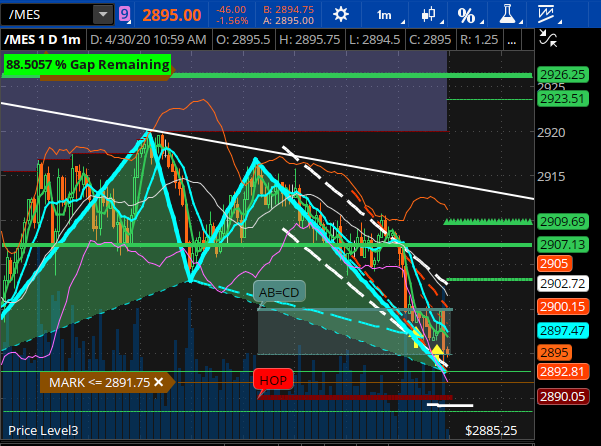
Task: Open the studies flask icon
Action: pos(507,15)
